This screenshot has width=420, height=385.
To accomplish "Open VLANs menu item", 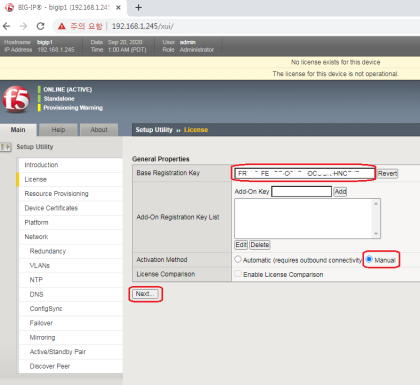I will [x=71, y=266].
